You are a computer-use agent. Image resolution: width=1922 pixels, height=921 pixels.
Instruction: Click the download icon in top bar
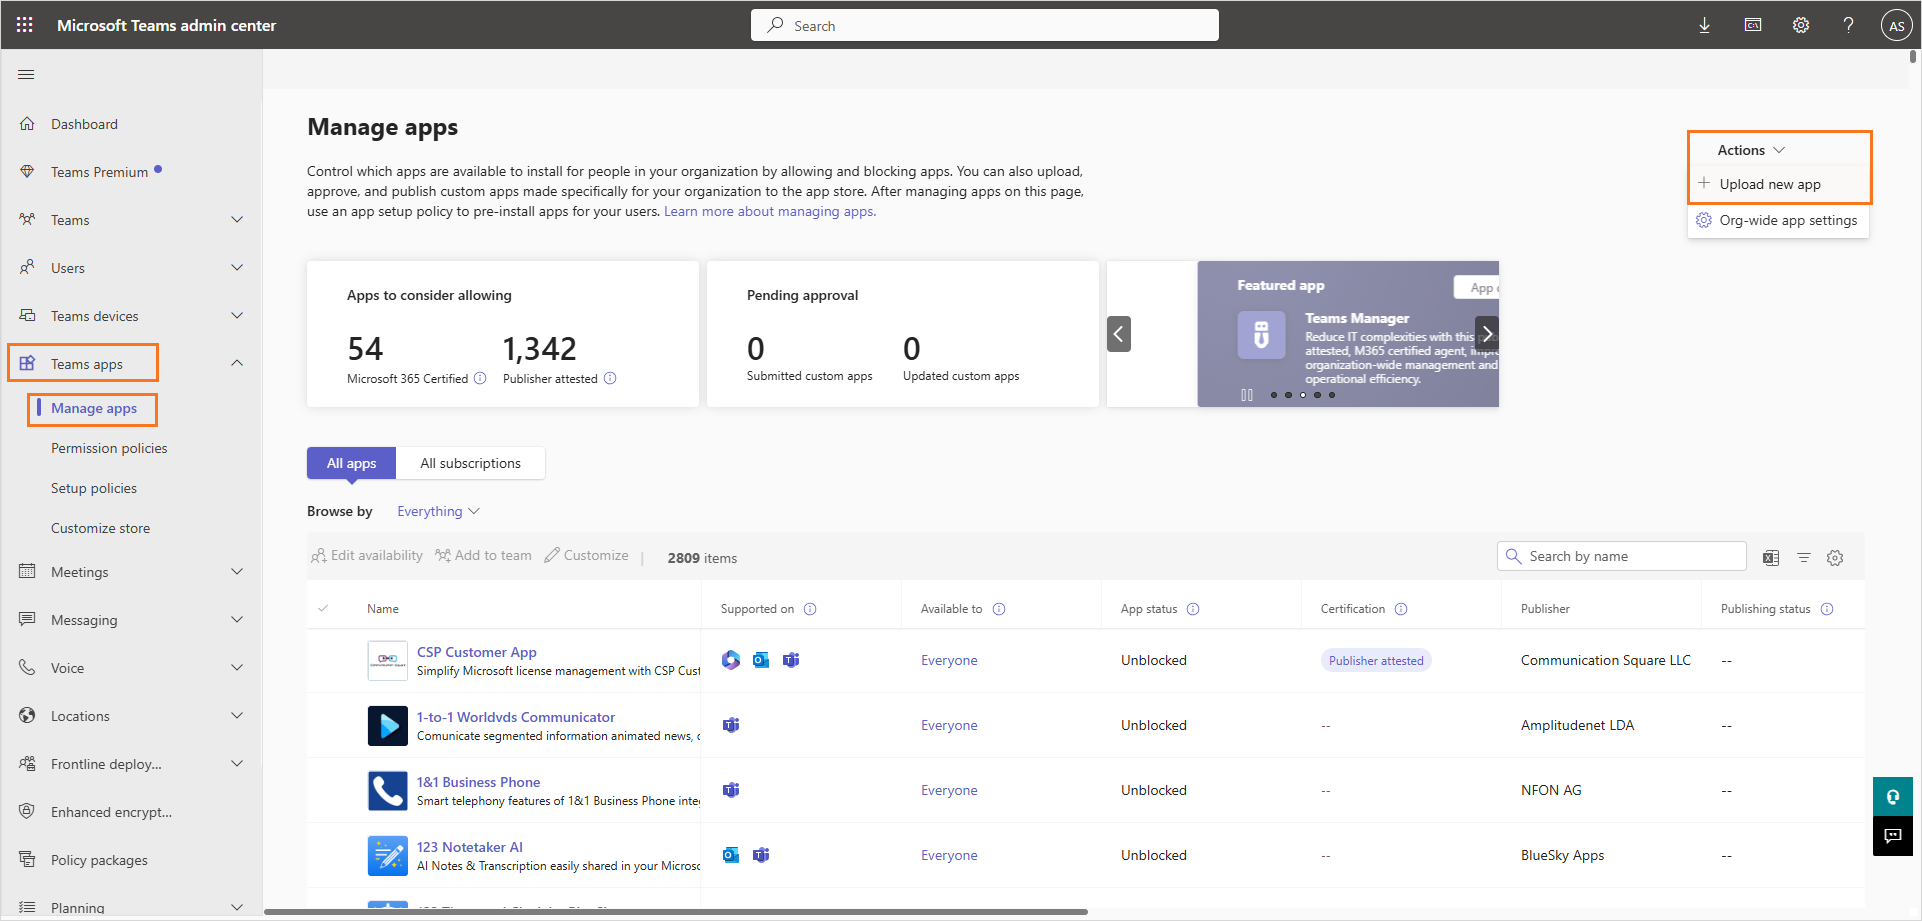[x=1704, y=25]
